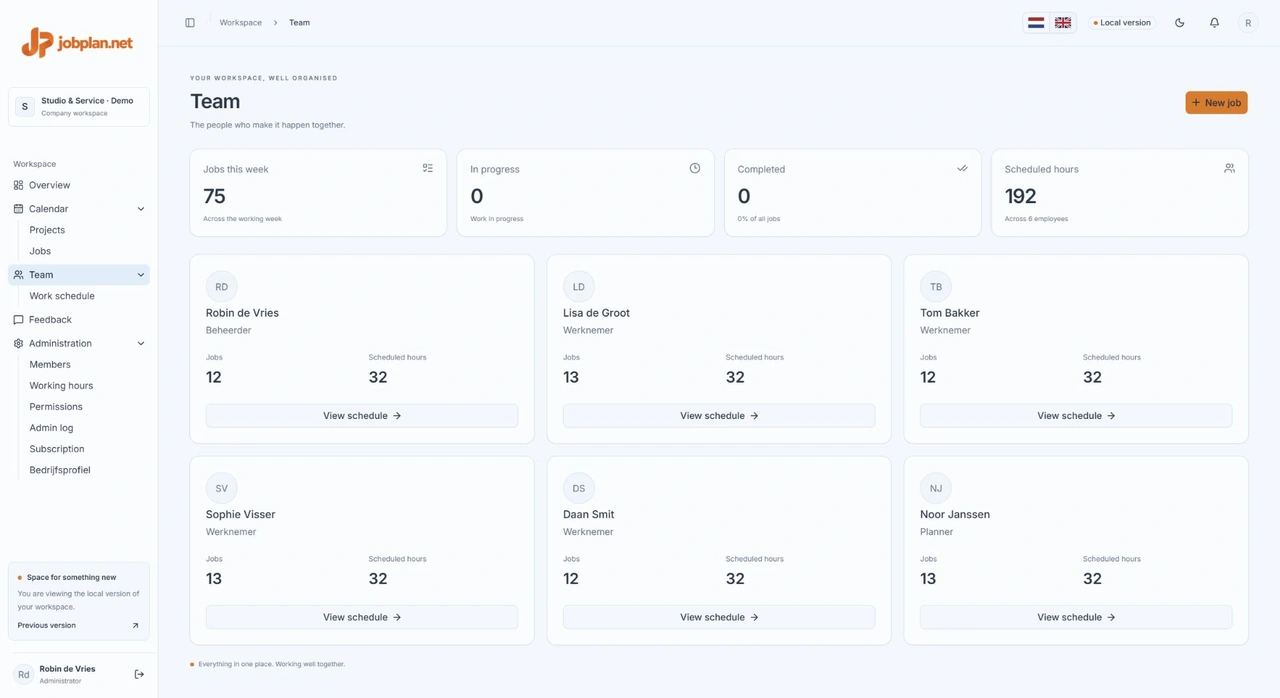View schedule for Daan Smit
The width and height of the screenshot is (1280, 698).
tap(719, 618)
